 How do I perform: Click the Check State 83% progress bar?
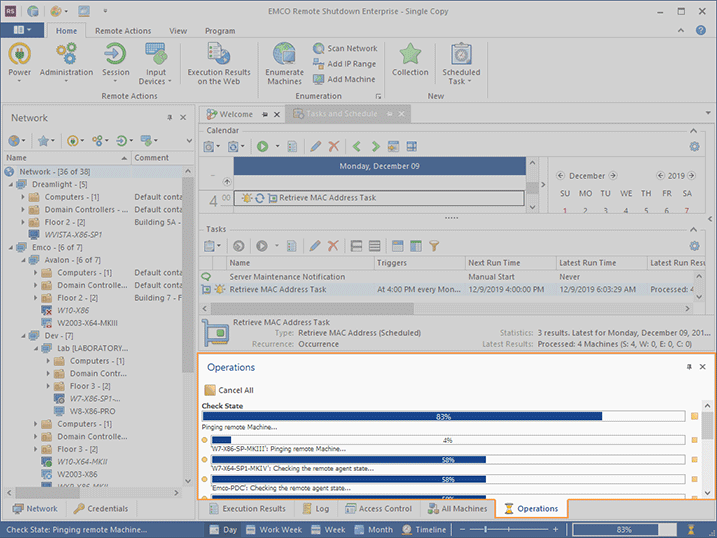tap(443, 416)
